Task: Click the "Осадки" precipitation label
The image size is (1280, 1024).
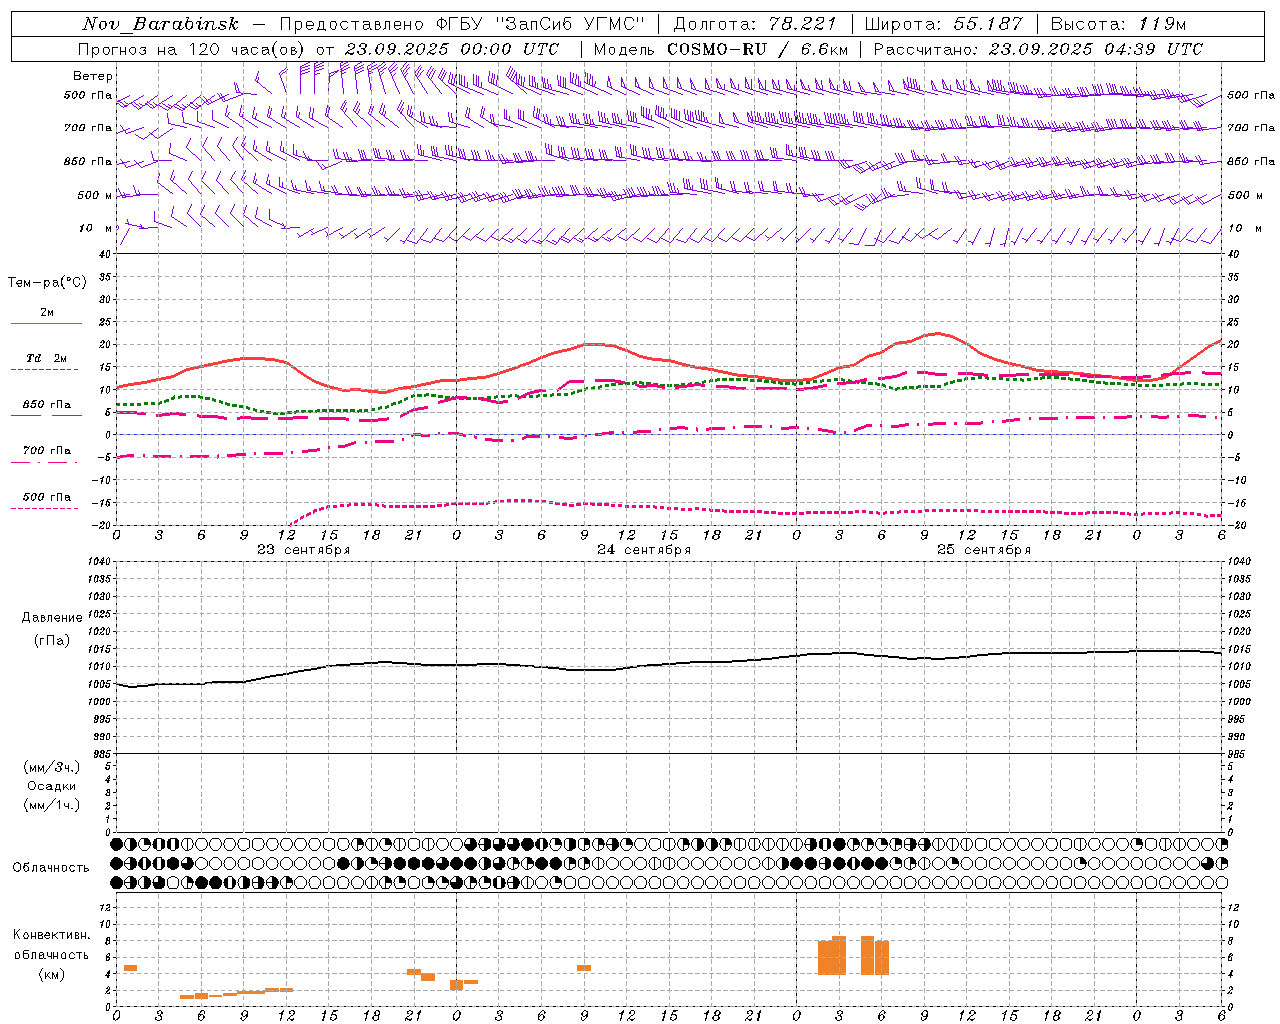Action: [52, 786]
